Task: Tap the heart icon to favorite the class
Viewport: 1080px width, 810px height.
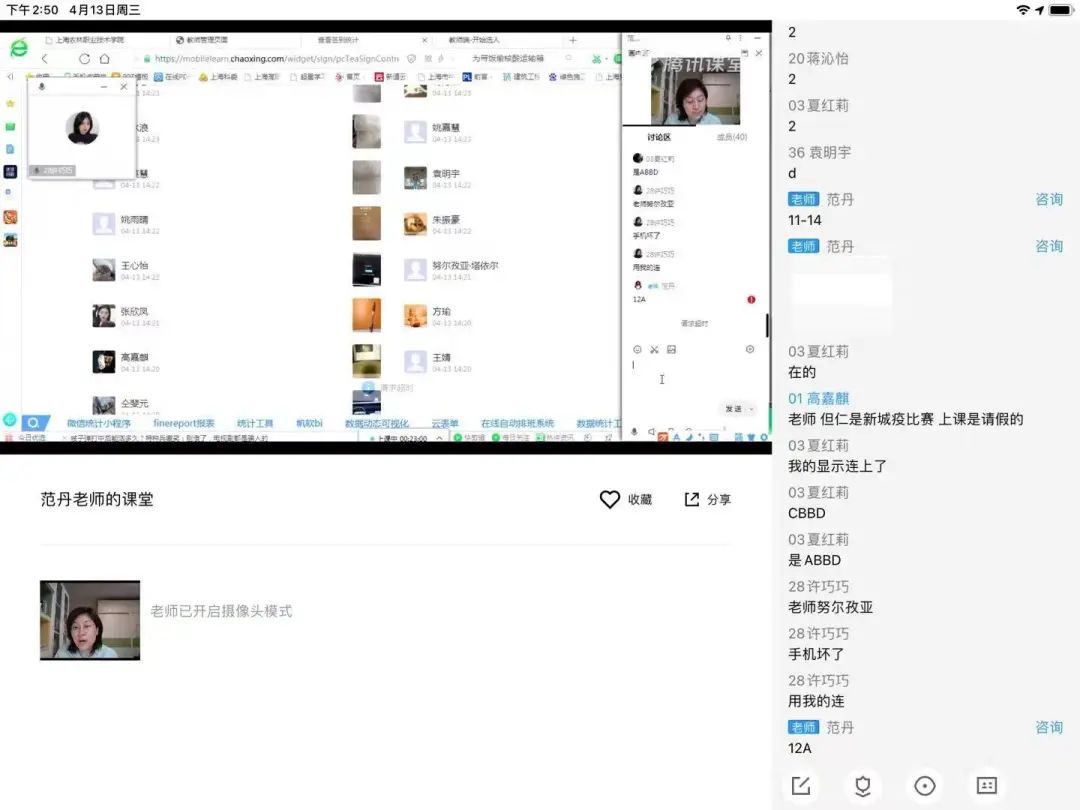Action: (x=609, y=499)
